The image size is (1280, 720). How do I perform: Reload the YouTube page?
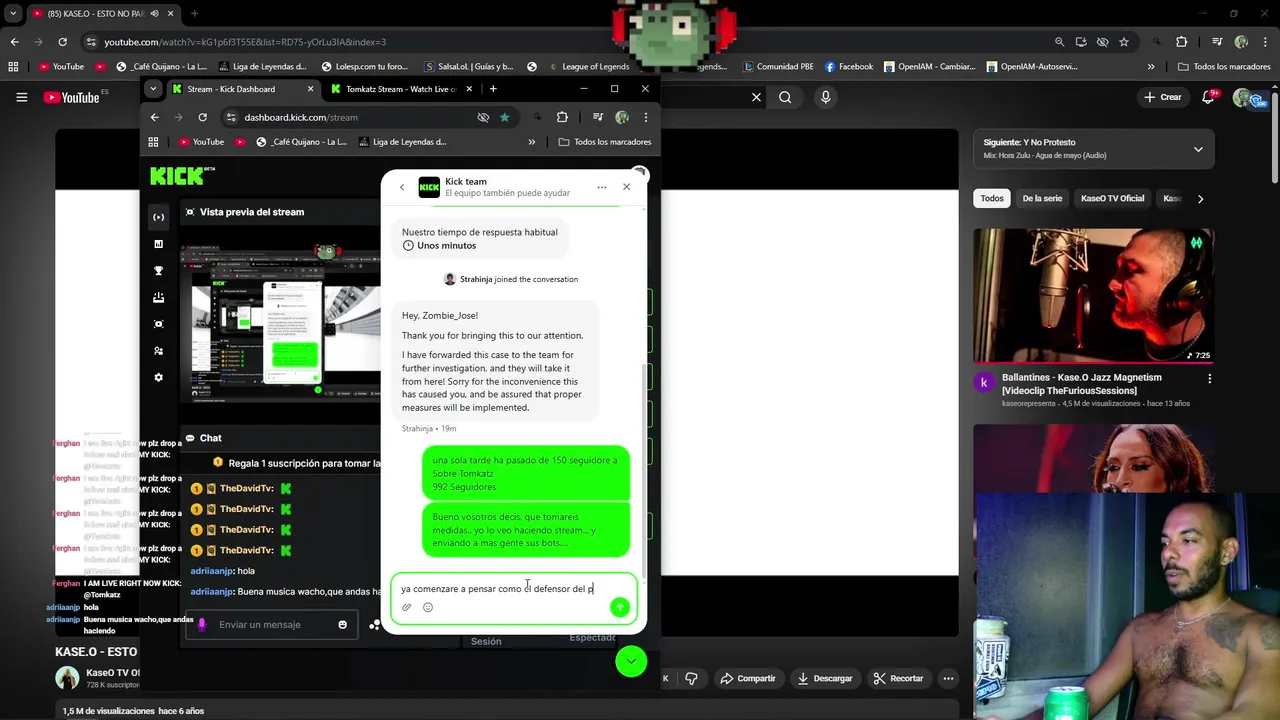click(62, 42)
